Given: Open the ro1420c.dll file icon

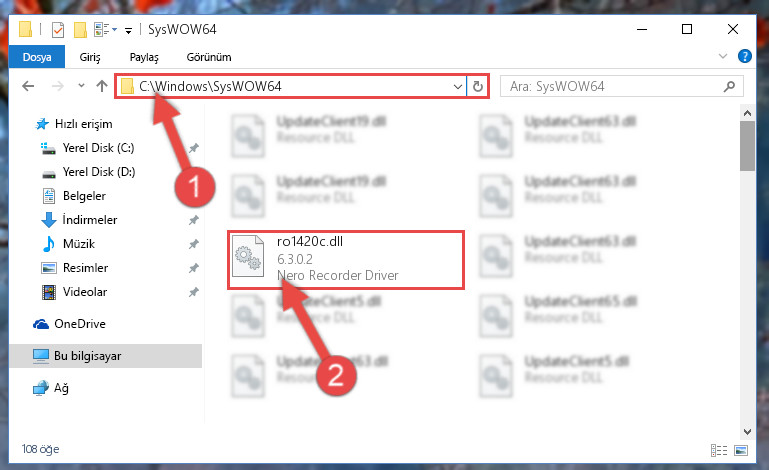Looking at the screenshot, I should point(248,257).
